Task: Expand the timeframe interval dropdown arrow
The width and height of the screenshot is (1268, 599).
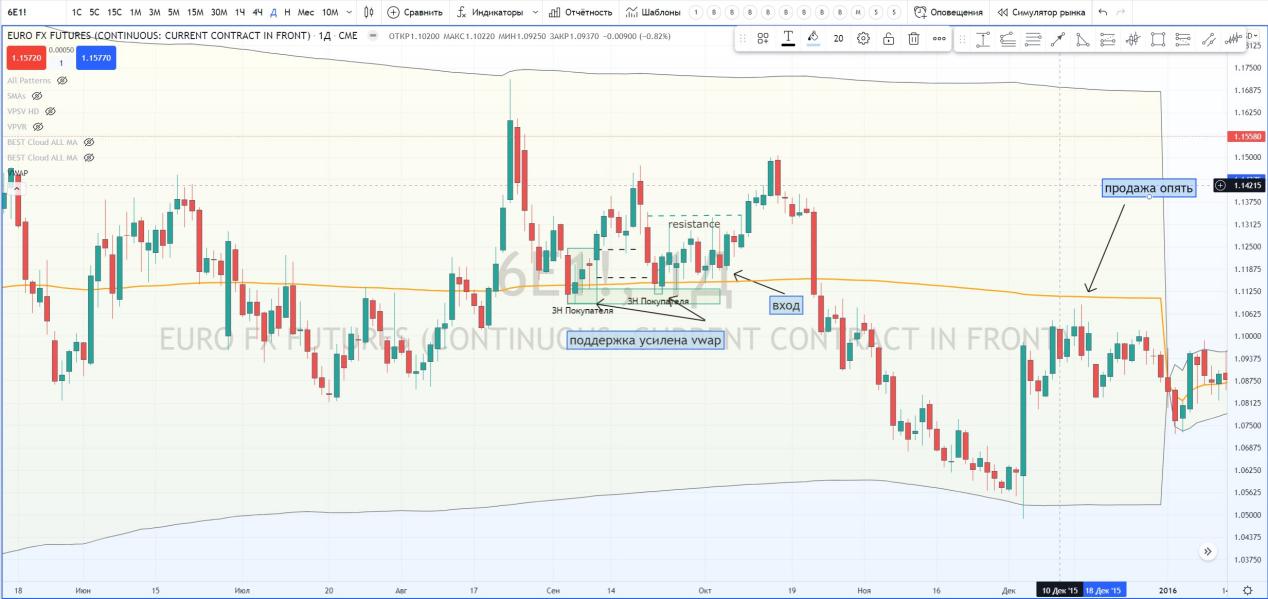Action: (x=349, y=12)
